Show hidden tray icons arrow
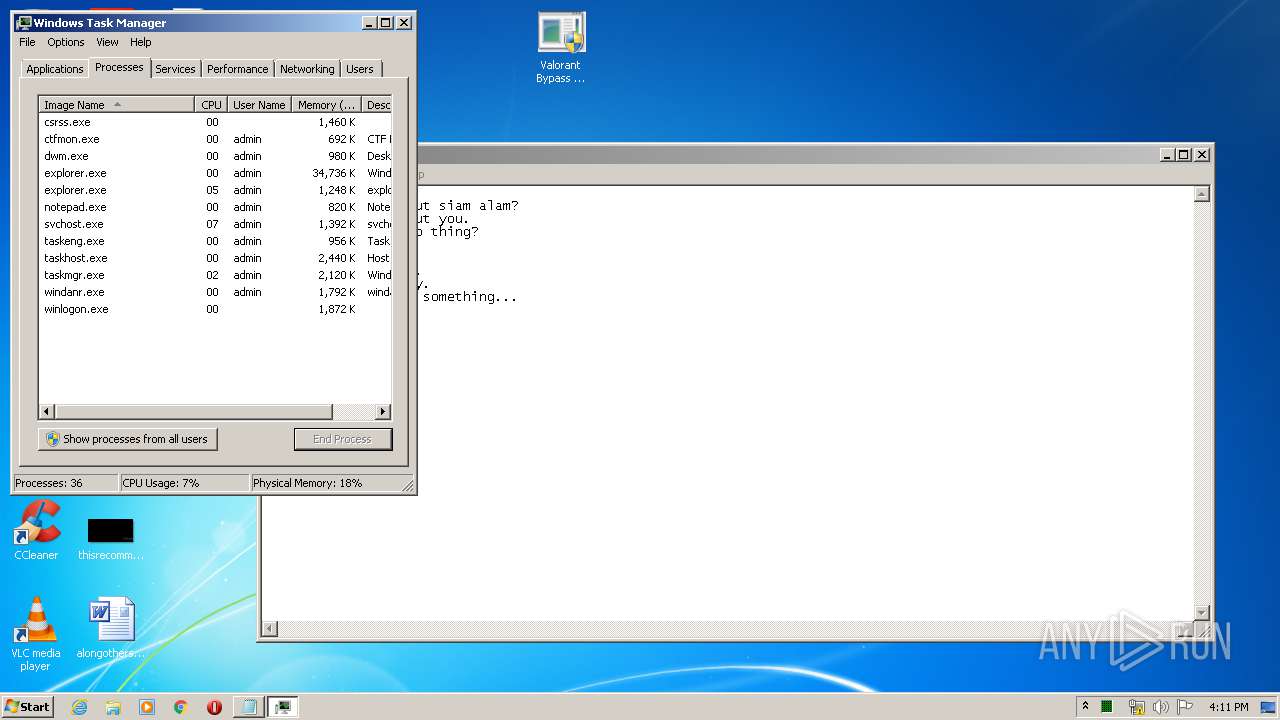The height and width of the screenshot is (720, 1280). [1085, 707]
